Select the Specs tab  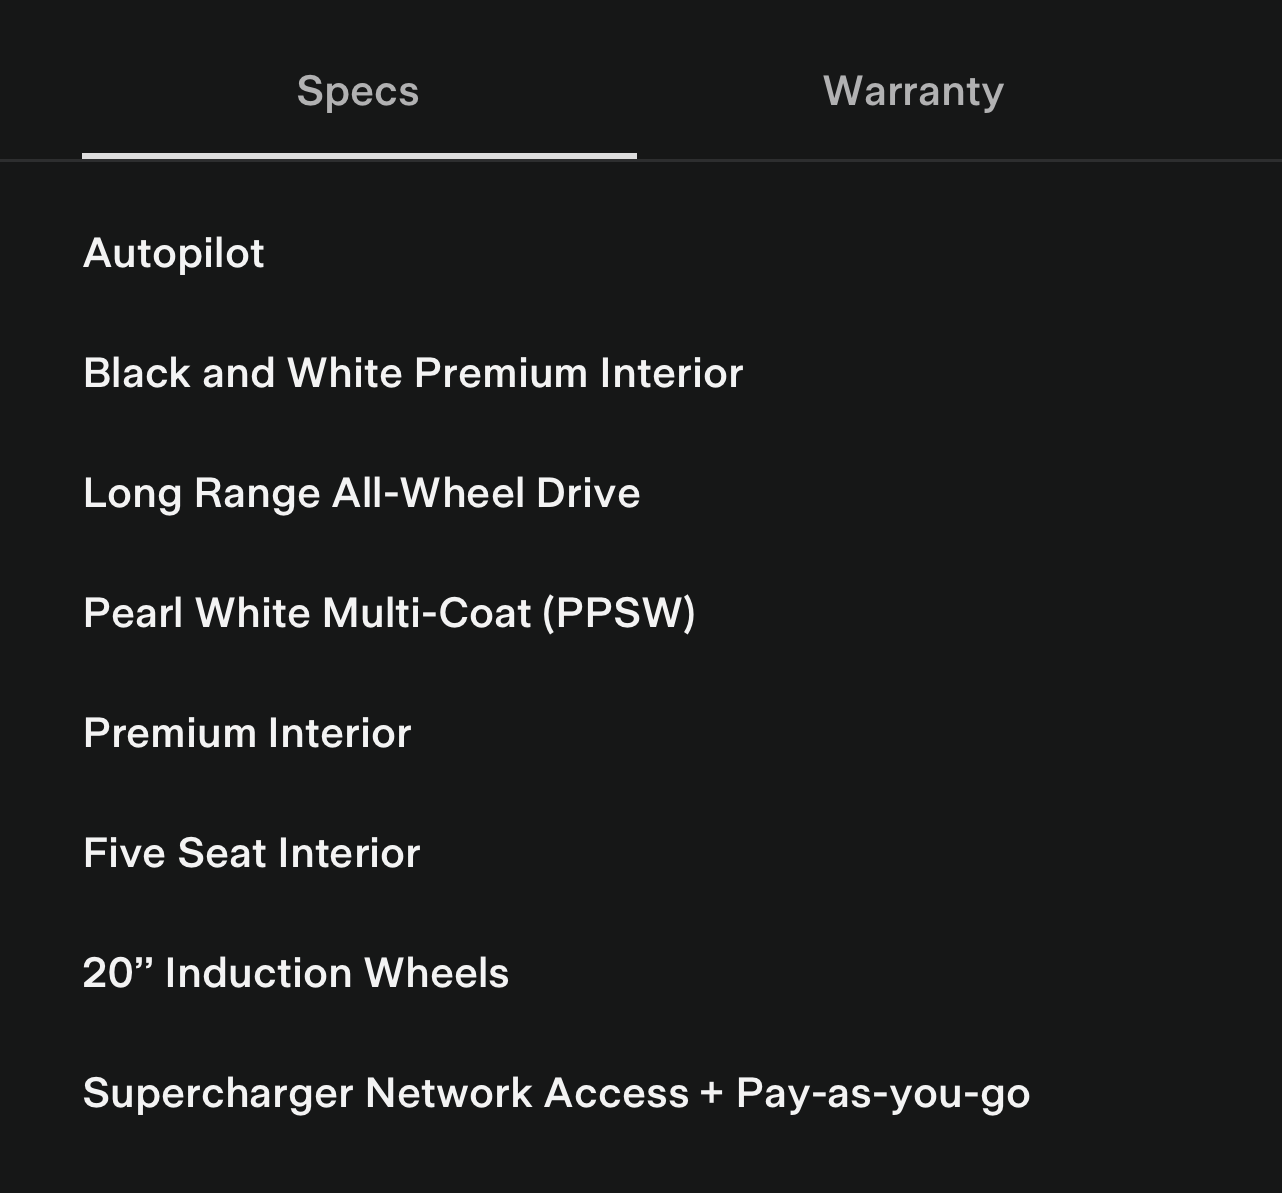(358, 92)
